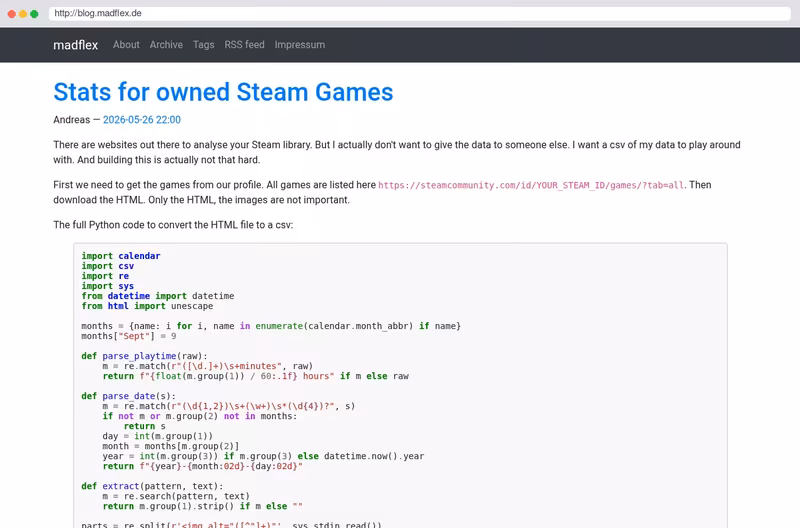The height and width of the screenshot is (528, 800).
Task: Go to the About page
Action: tap(126, 45)
